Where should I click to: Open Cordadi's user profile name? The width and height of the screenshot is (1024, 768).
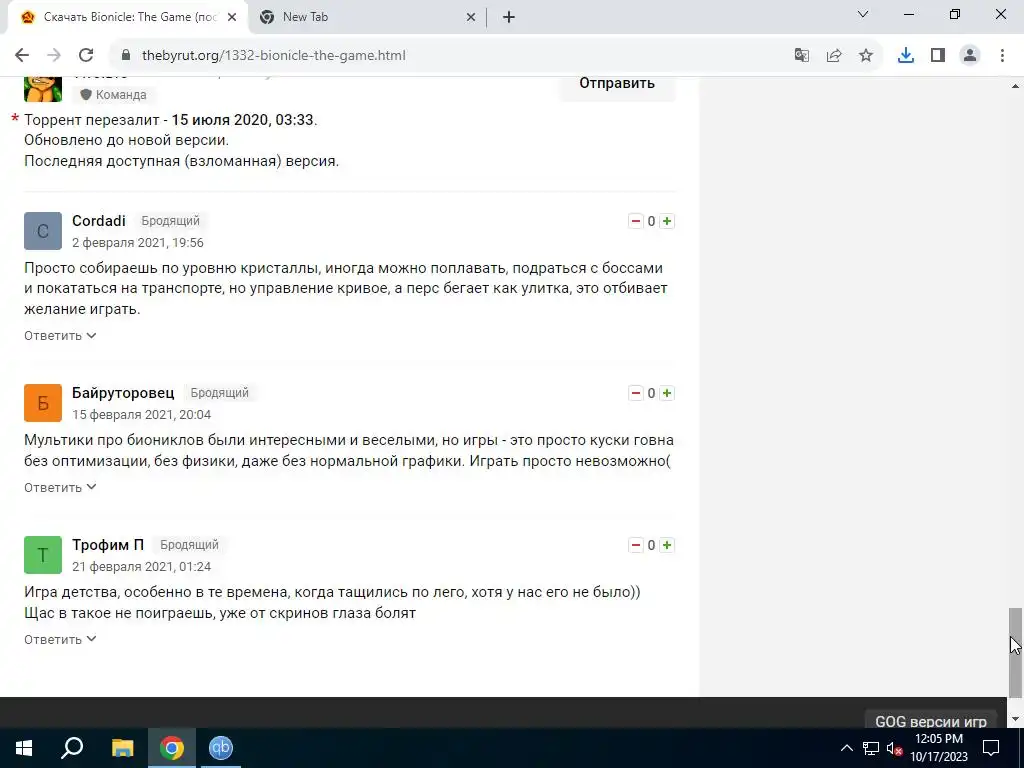click(x=99, y=221)
